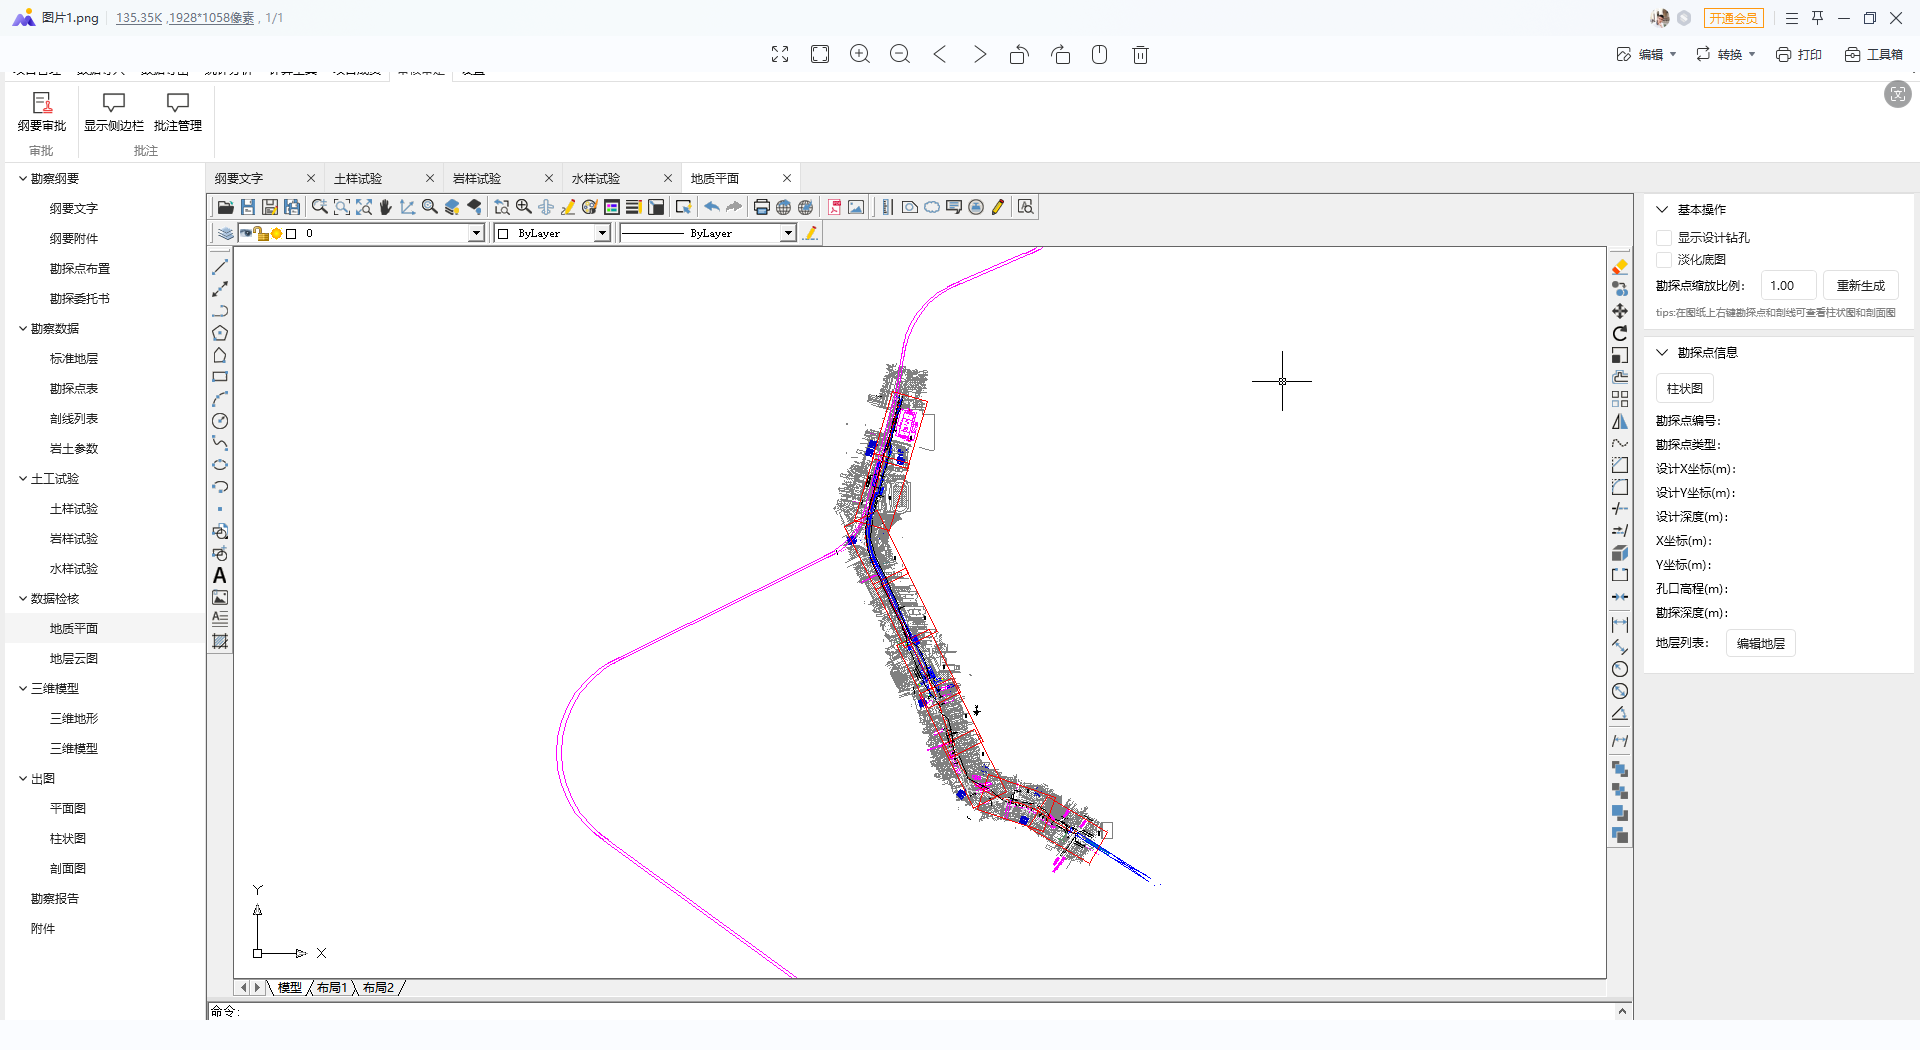Viewport: 1920px width, 1050px height.
Task: Collapse the 勘察数据 tree node
Action: pyautogui.click(x=23, y=329)
